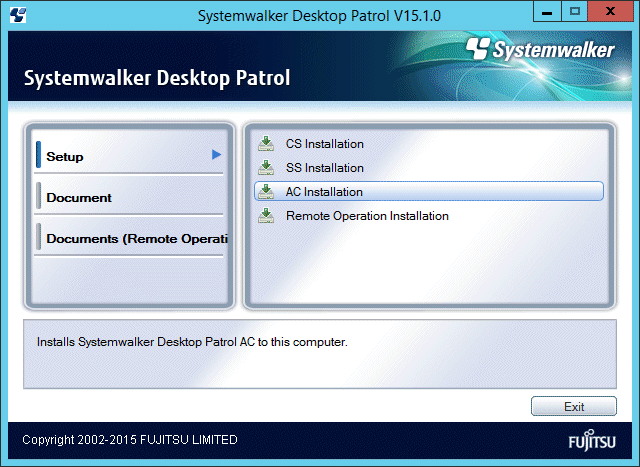Click the AC installation description text
Viewport: 640px width, 467px height.
(192, 342)
